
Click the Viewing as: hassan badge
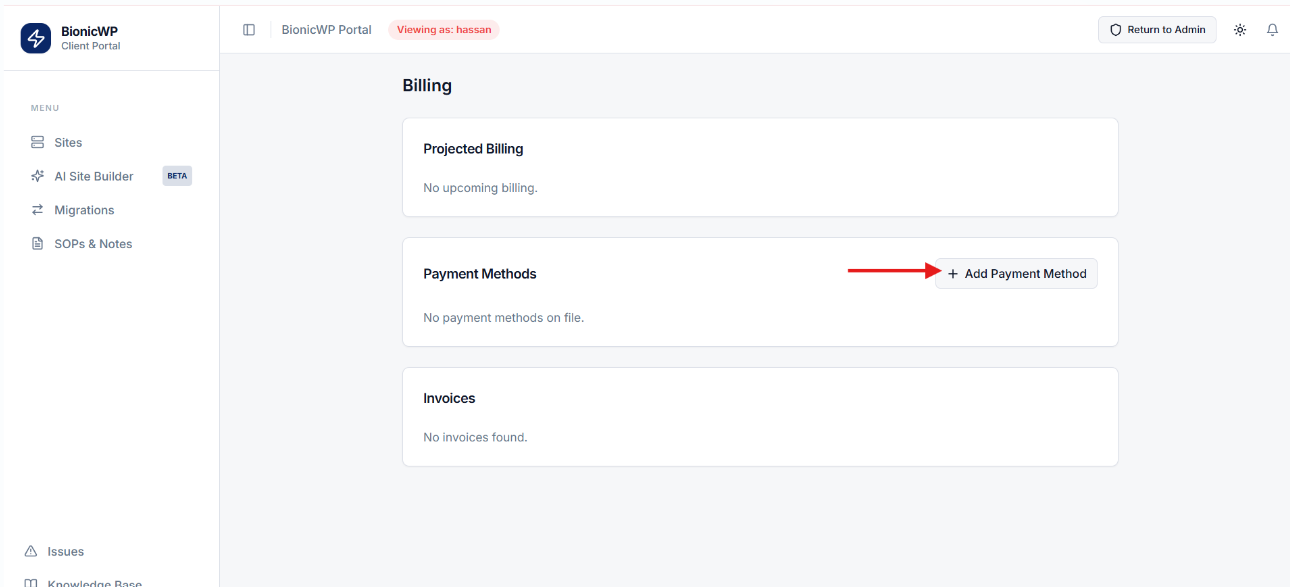(x=444, y=30)
